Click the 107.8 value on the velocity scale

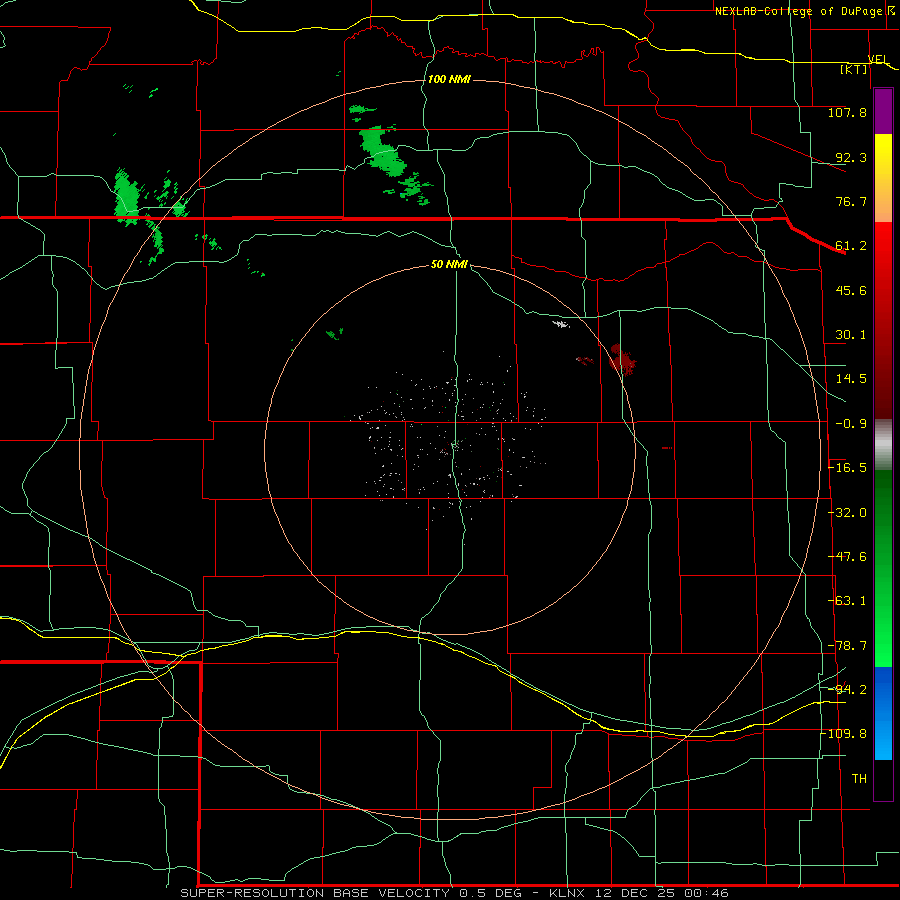point(847,112)
